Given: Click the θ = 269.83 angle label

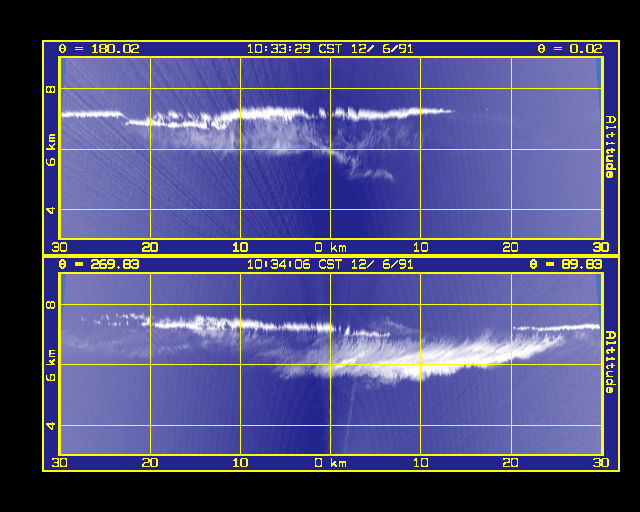Looking at the screenshot, I should pos(99,264).
